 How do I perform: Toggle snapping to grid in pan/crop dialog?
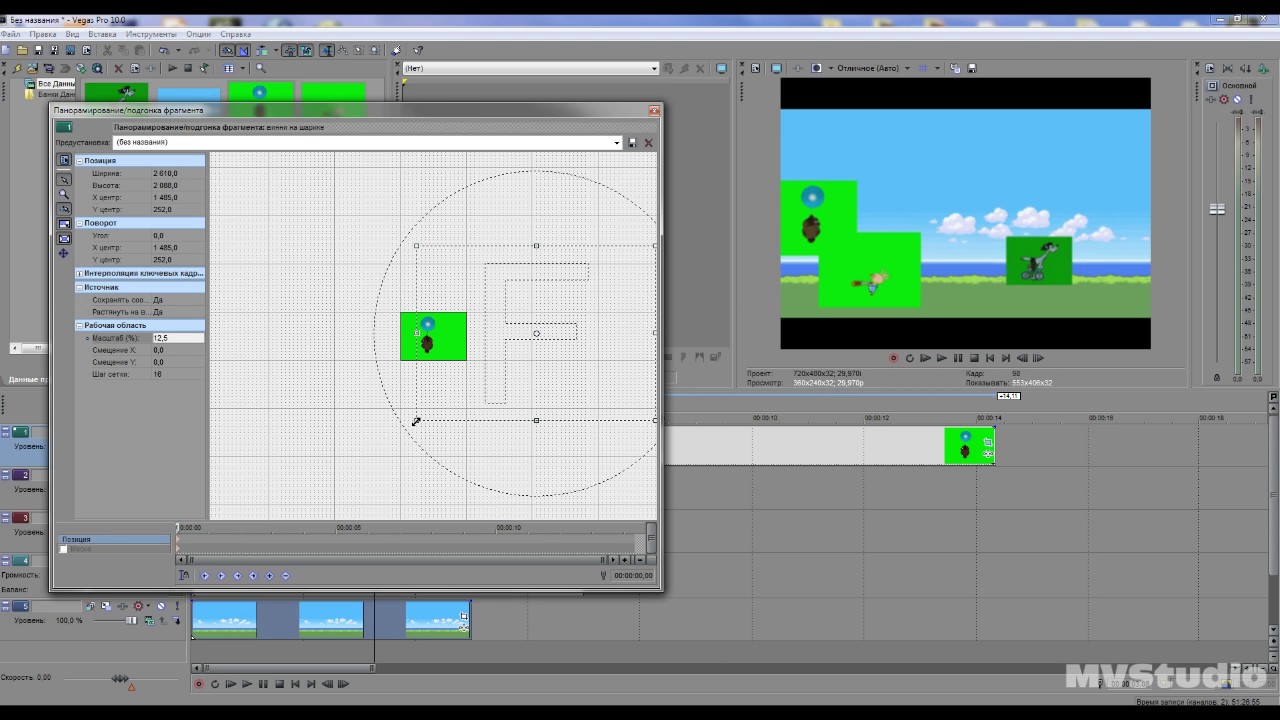(64, 209)
